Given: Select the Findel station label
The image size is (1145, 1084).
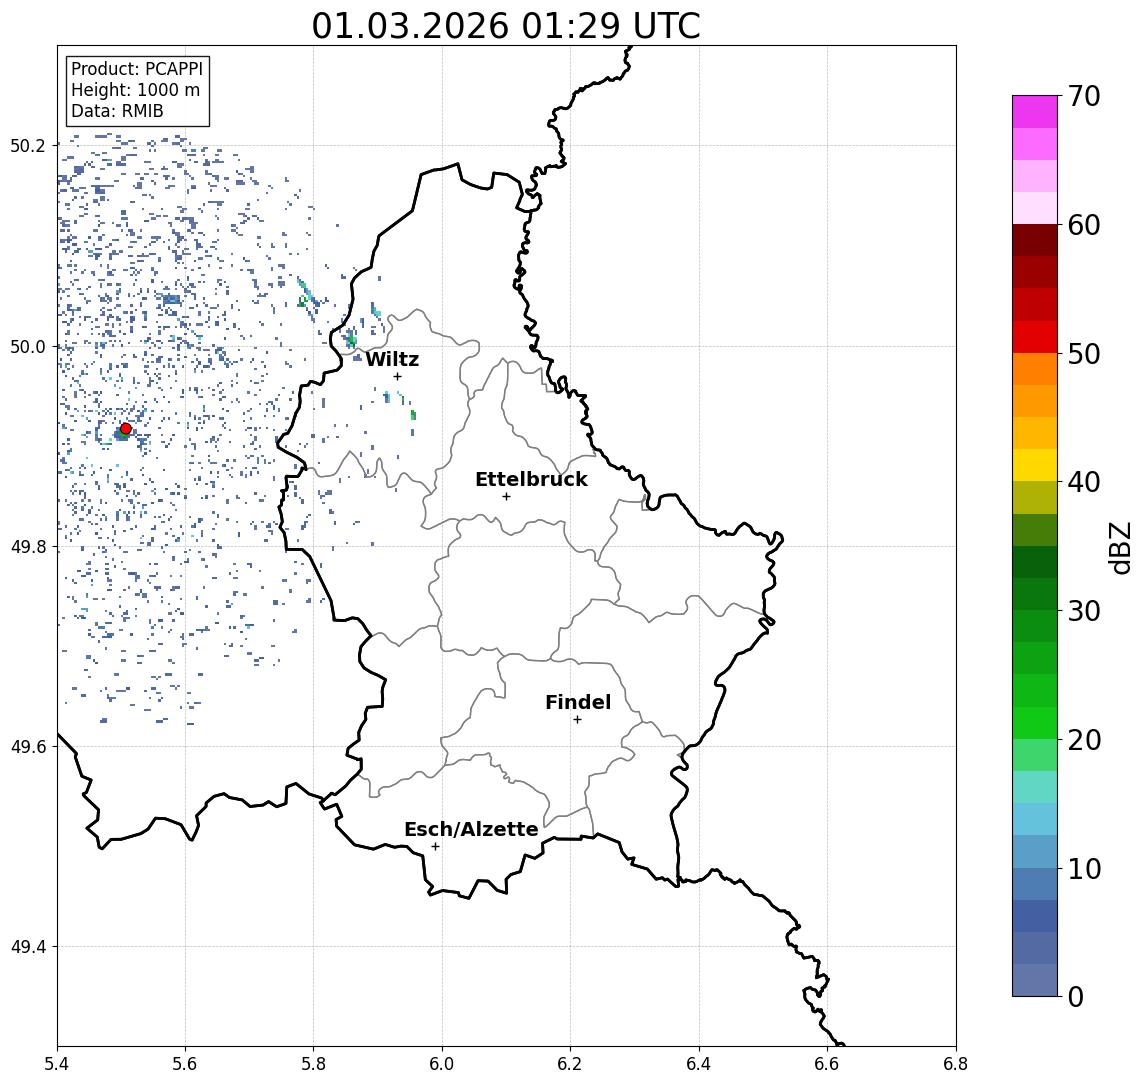Looking at the screenshot, I should 578,703.
